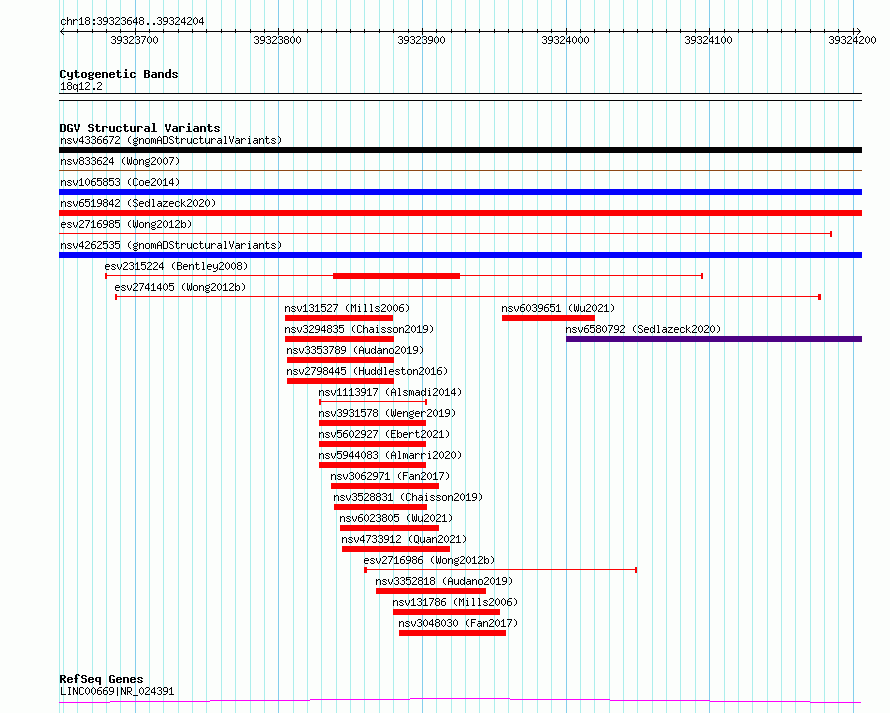This screenshot has height=713, width=890.
Task: Click the 18q12.2 band label
Action: coord(81,86)
